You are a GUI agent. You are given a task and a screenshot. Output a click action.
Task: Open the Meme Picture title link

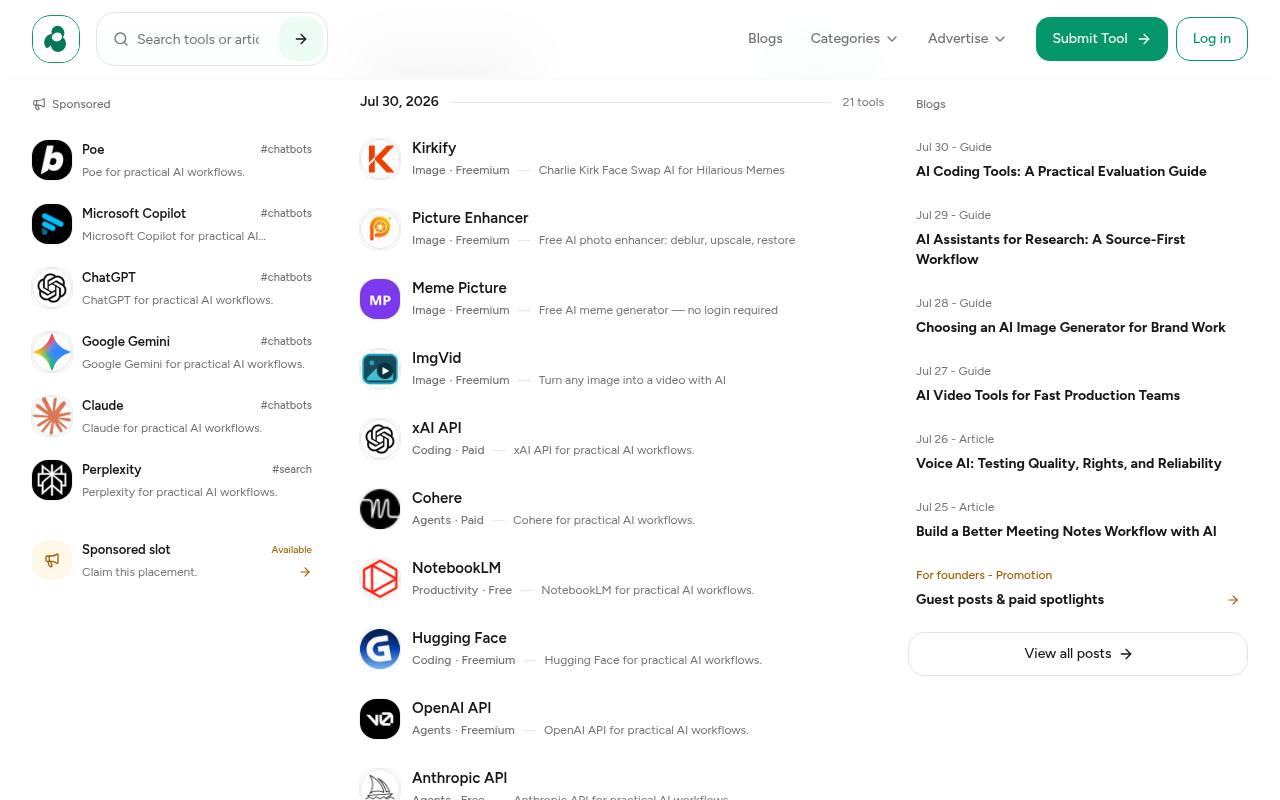pyautogui.click(x=459, y=288)
